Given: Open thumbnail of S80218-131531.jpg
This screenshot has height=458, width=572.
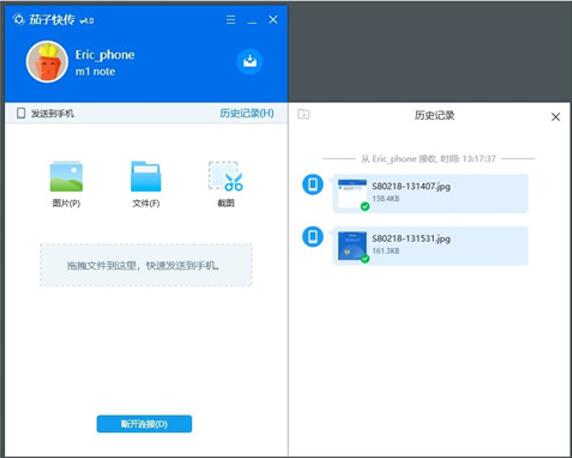Looking at the screenshot, I should [352, 246].
